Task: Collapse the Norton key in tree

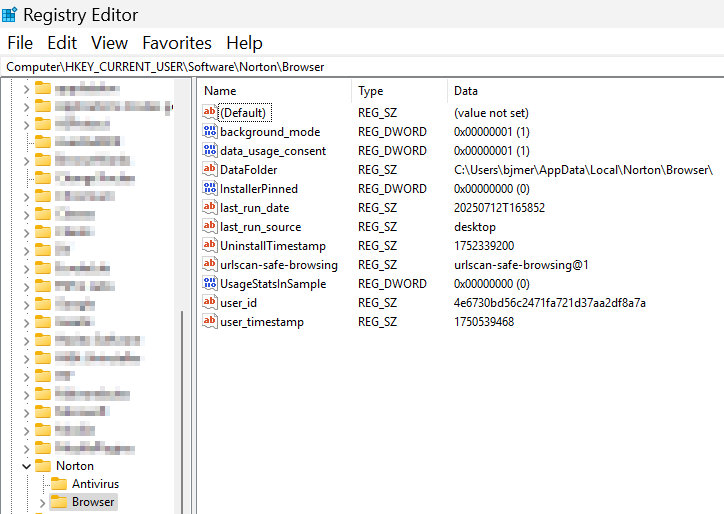Action: (x=25, y=466)
